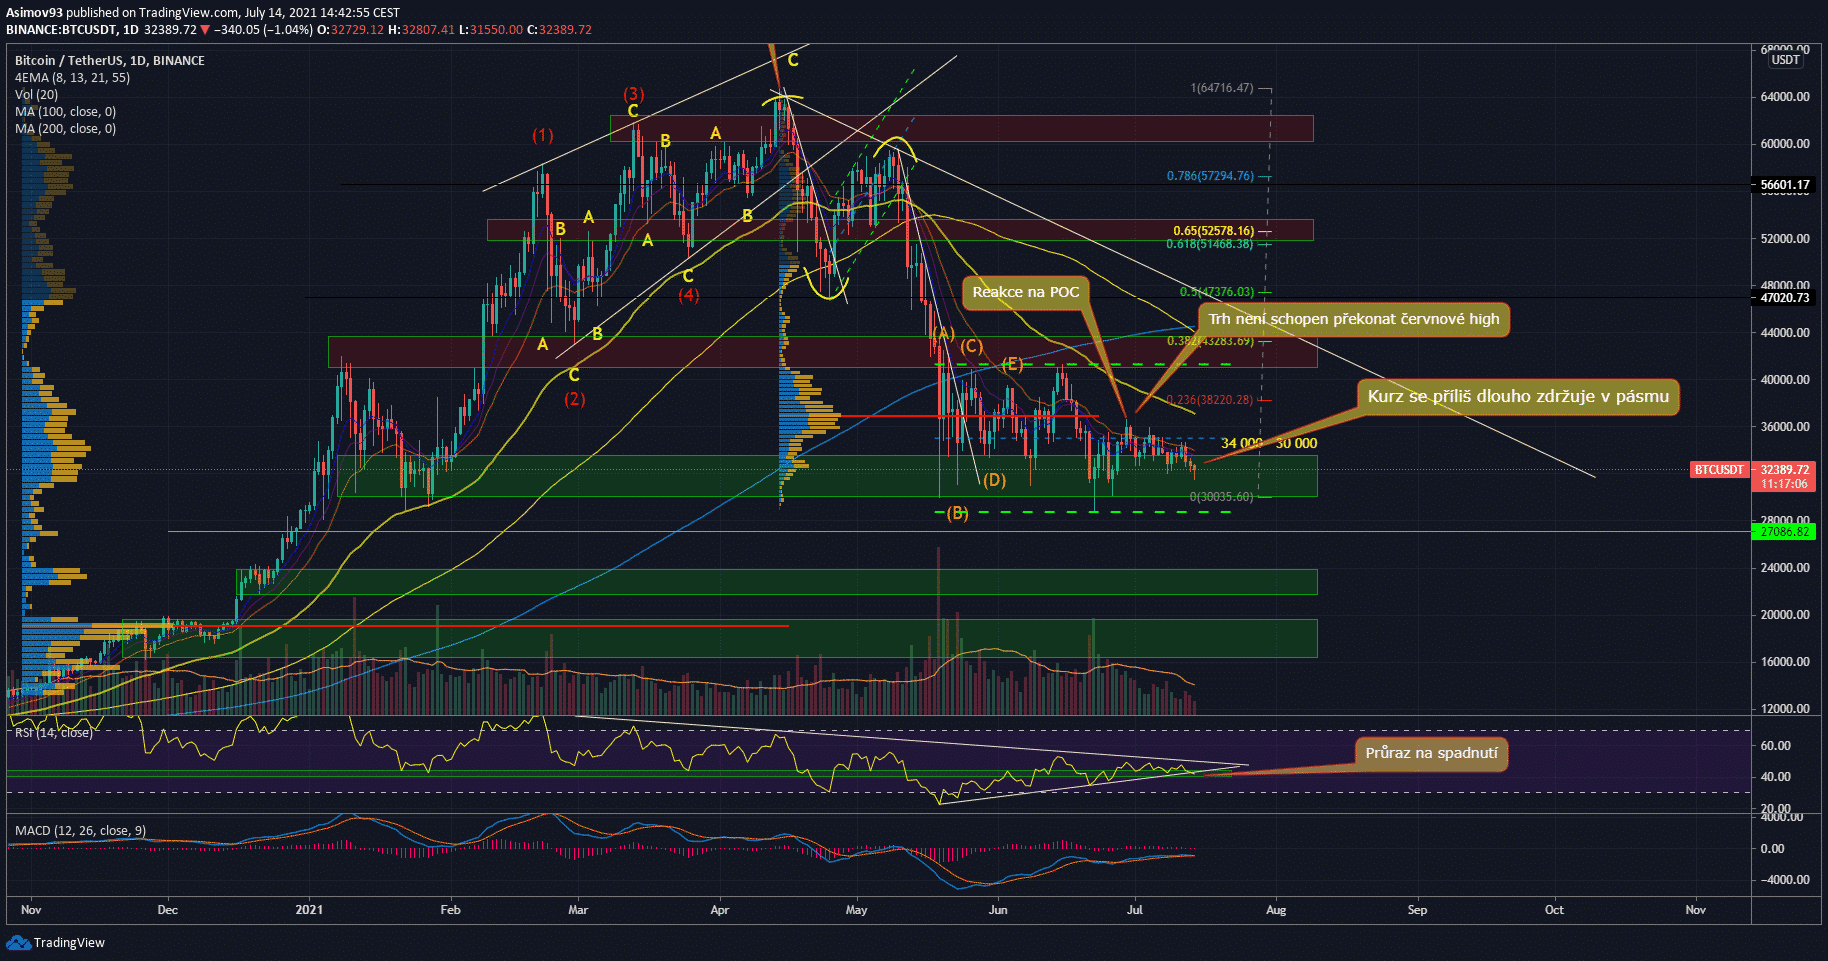
Task: Click the 'Reakce na POC' callout
Action: 1025,292
